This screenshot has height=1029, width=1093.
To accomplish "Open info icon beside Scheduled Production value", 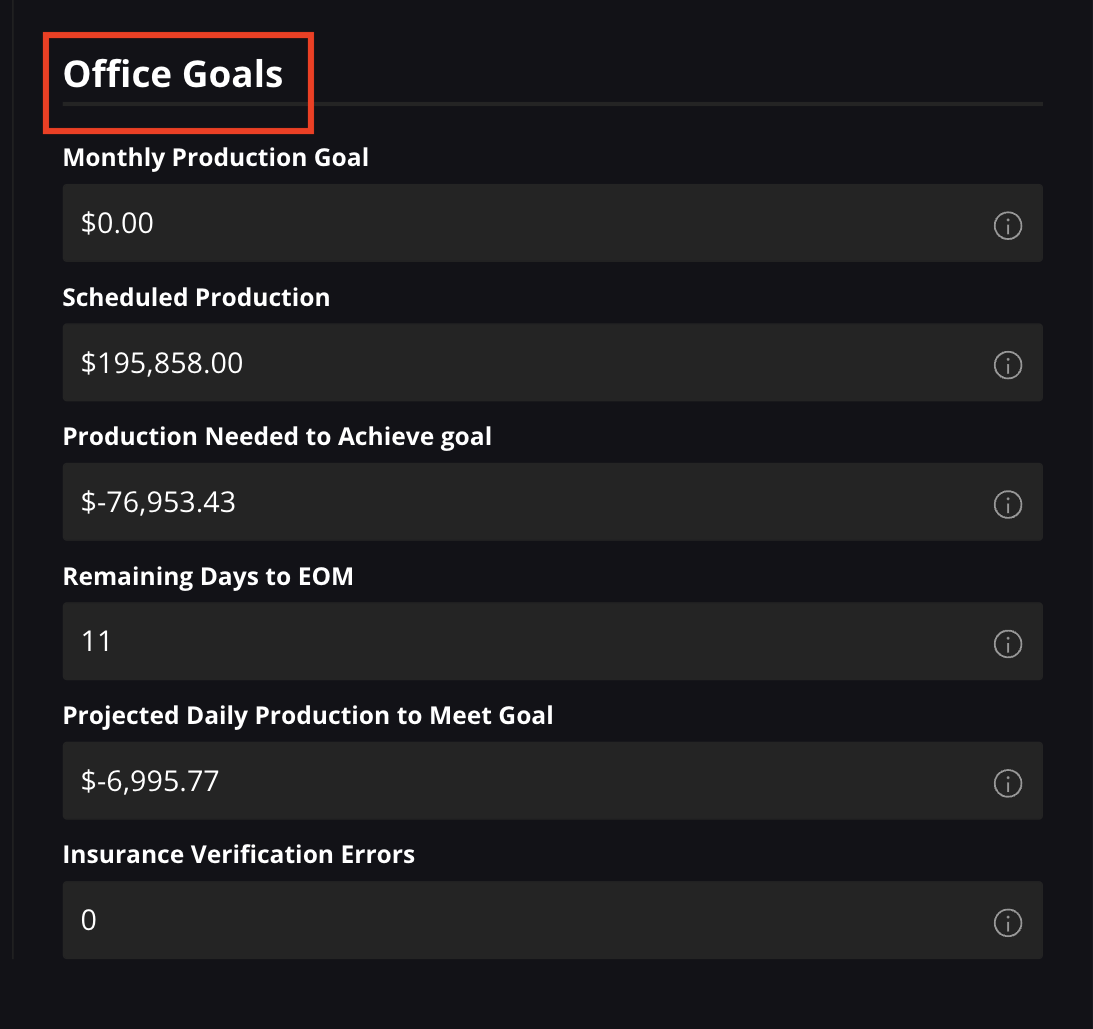I will click(x=1007, y=365).
